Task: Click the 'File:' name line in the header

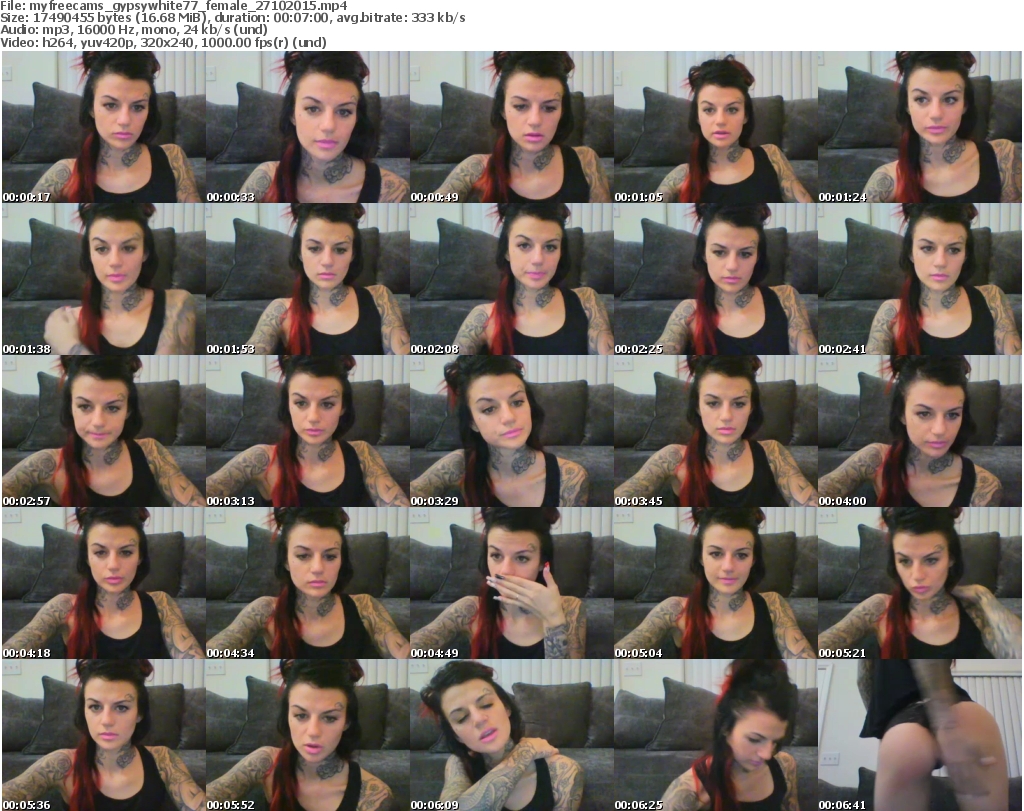Action: pyautogui.click(x=174, y=6)
